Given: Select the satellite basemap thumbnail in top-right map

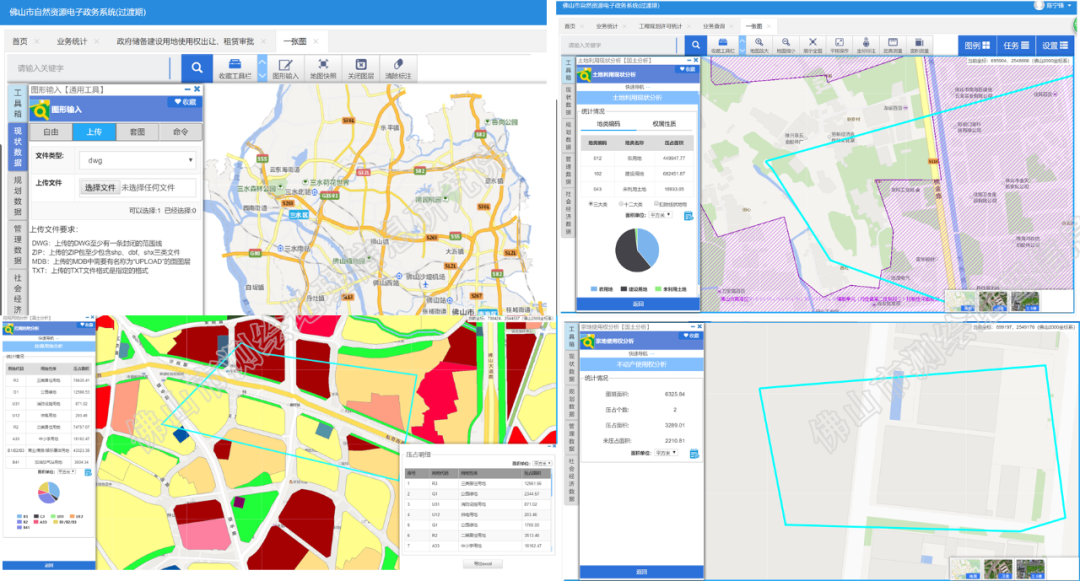Looking at the screenshot, I should pyautogui.click(x=993, y=302).
